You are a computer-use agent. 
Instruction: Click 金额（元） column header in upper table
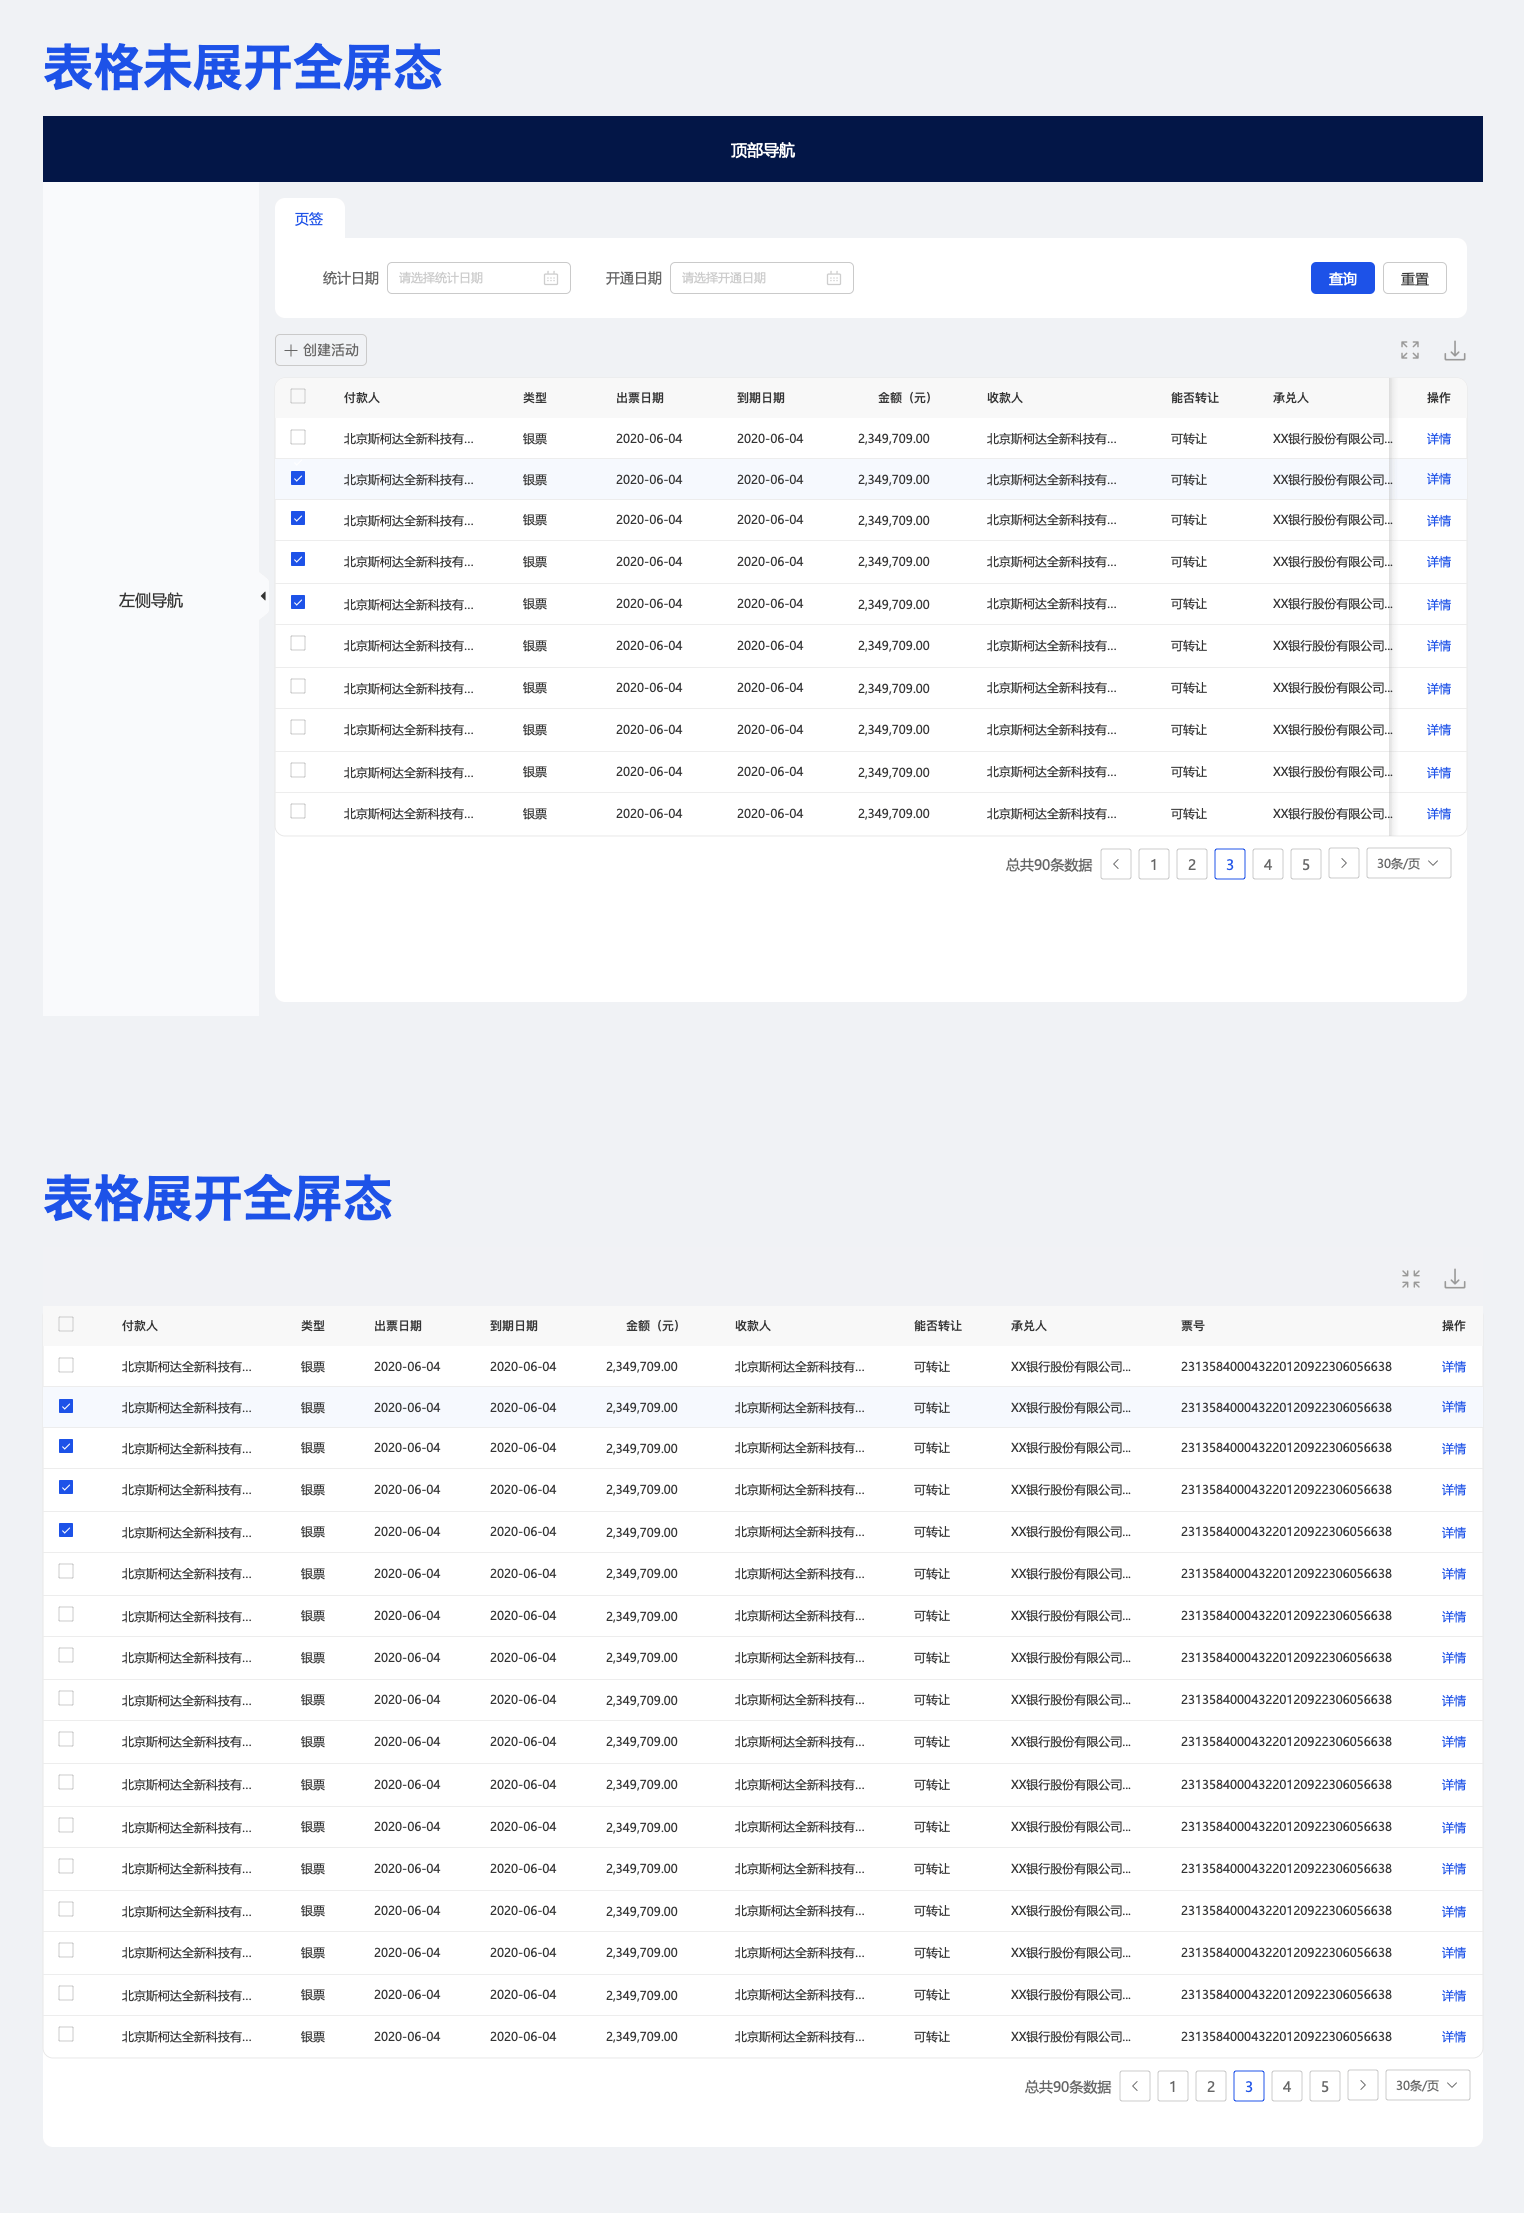tap(904, 398)
